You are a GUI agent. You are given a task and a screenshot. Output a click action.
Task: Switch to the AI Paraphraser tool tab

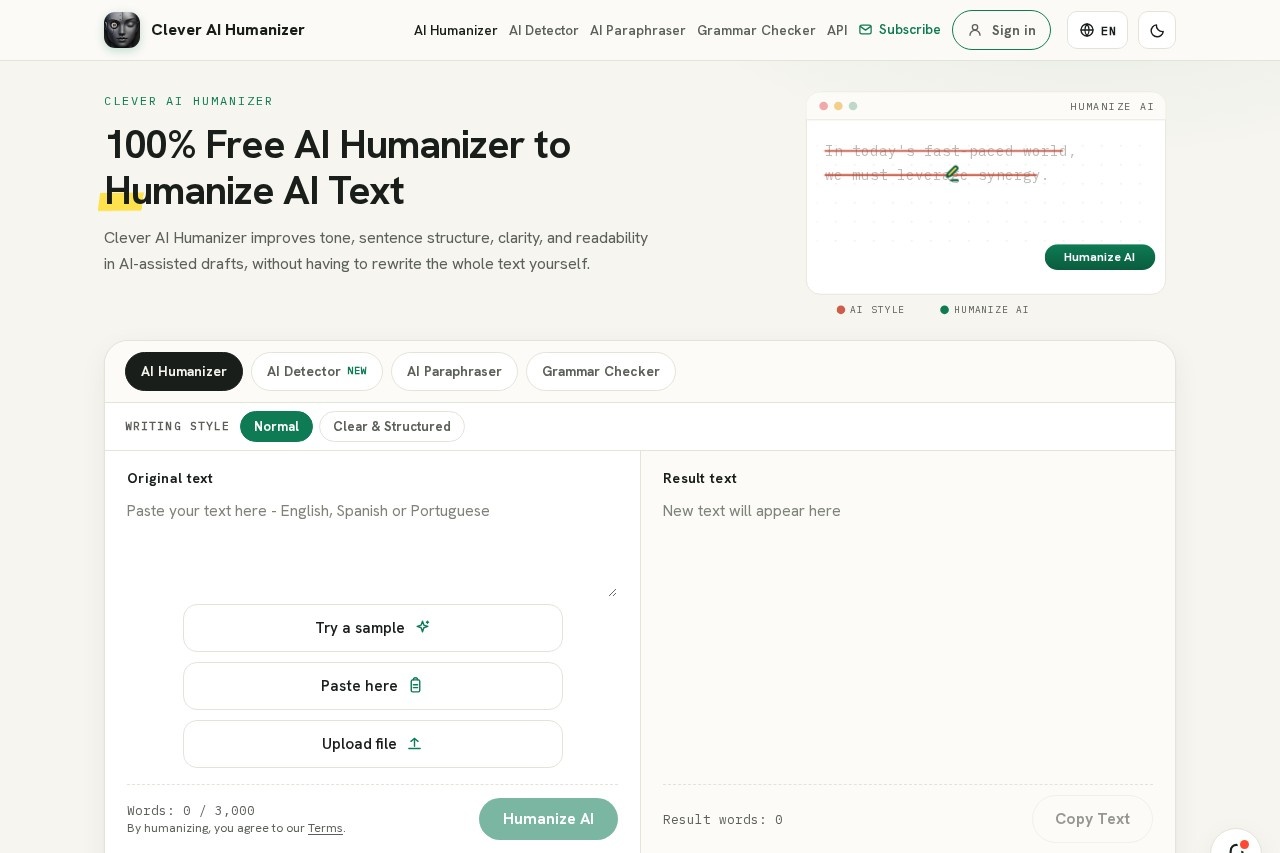(454, 371)
